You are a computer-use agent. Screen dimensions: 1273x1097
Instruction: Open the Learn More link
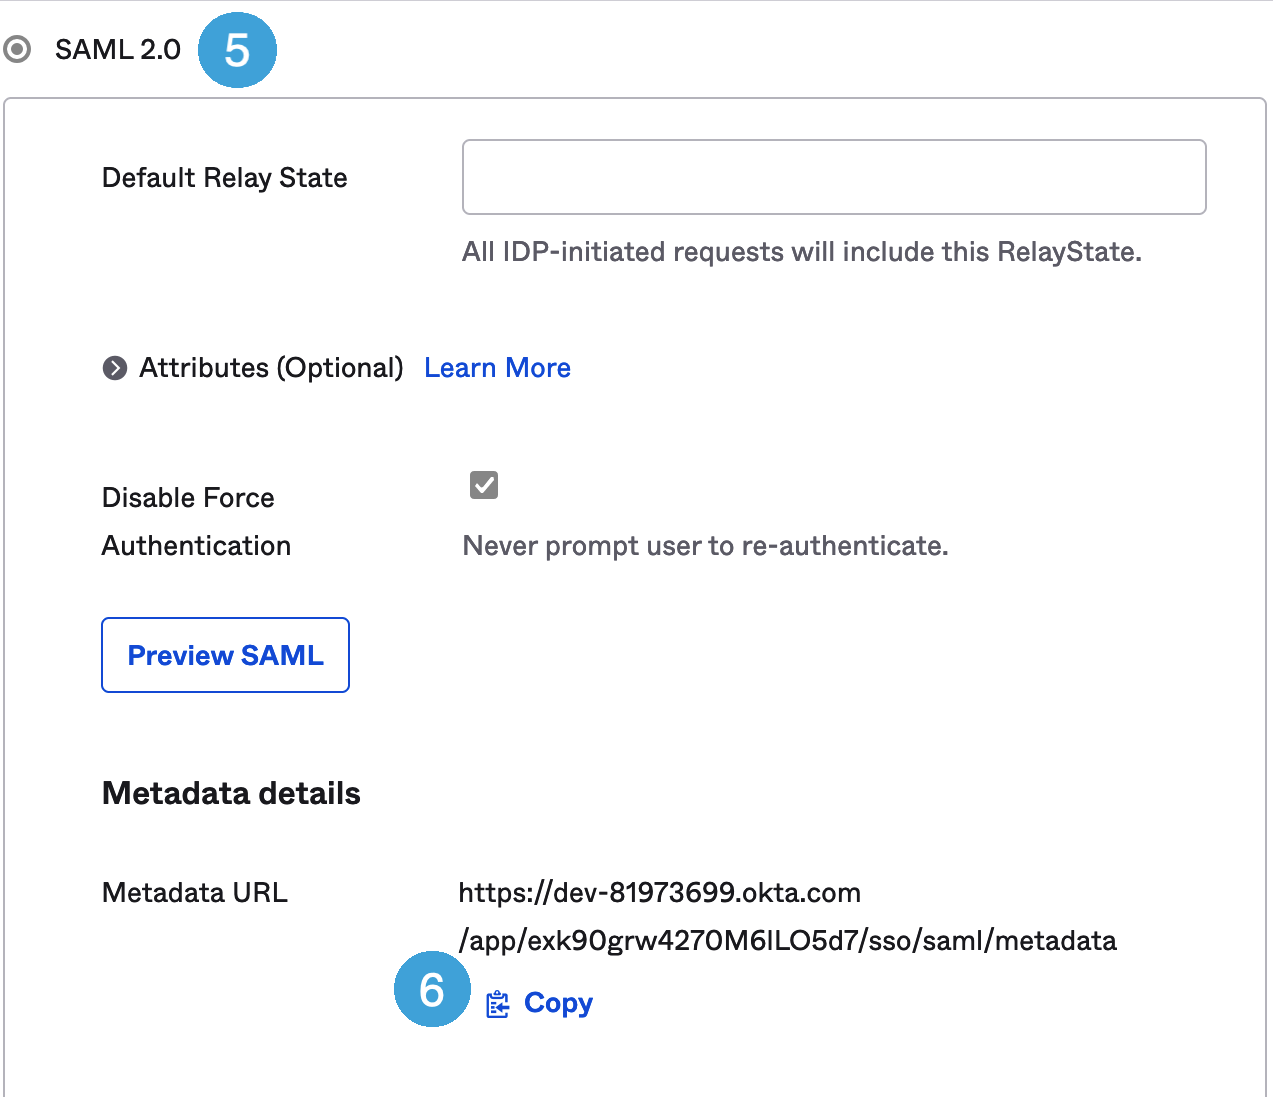[x=497, y=368]
